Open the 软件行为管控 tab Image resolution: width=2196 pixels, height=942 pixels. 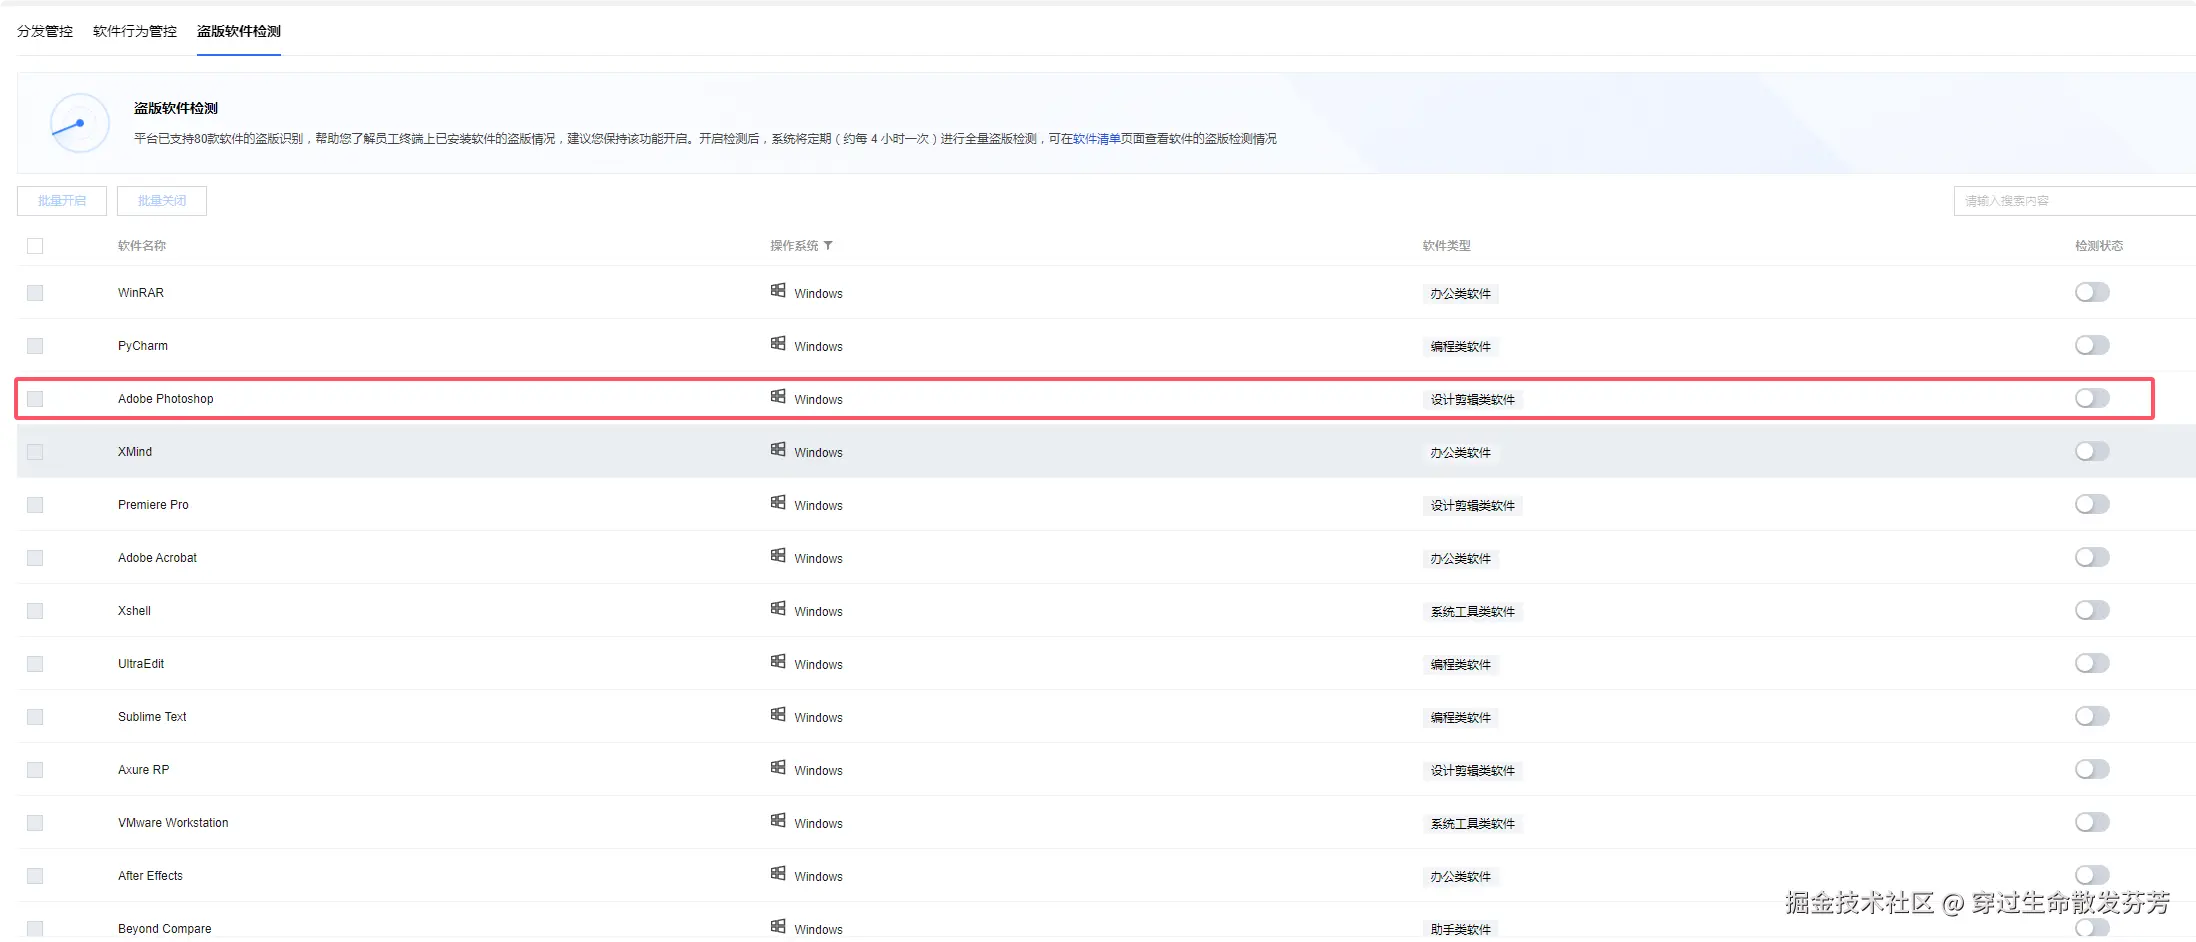[x=135, y=31]
